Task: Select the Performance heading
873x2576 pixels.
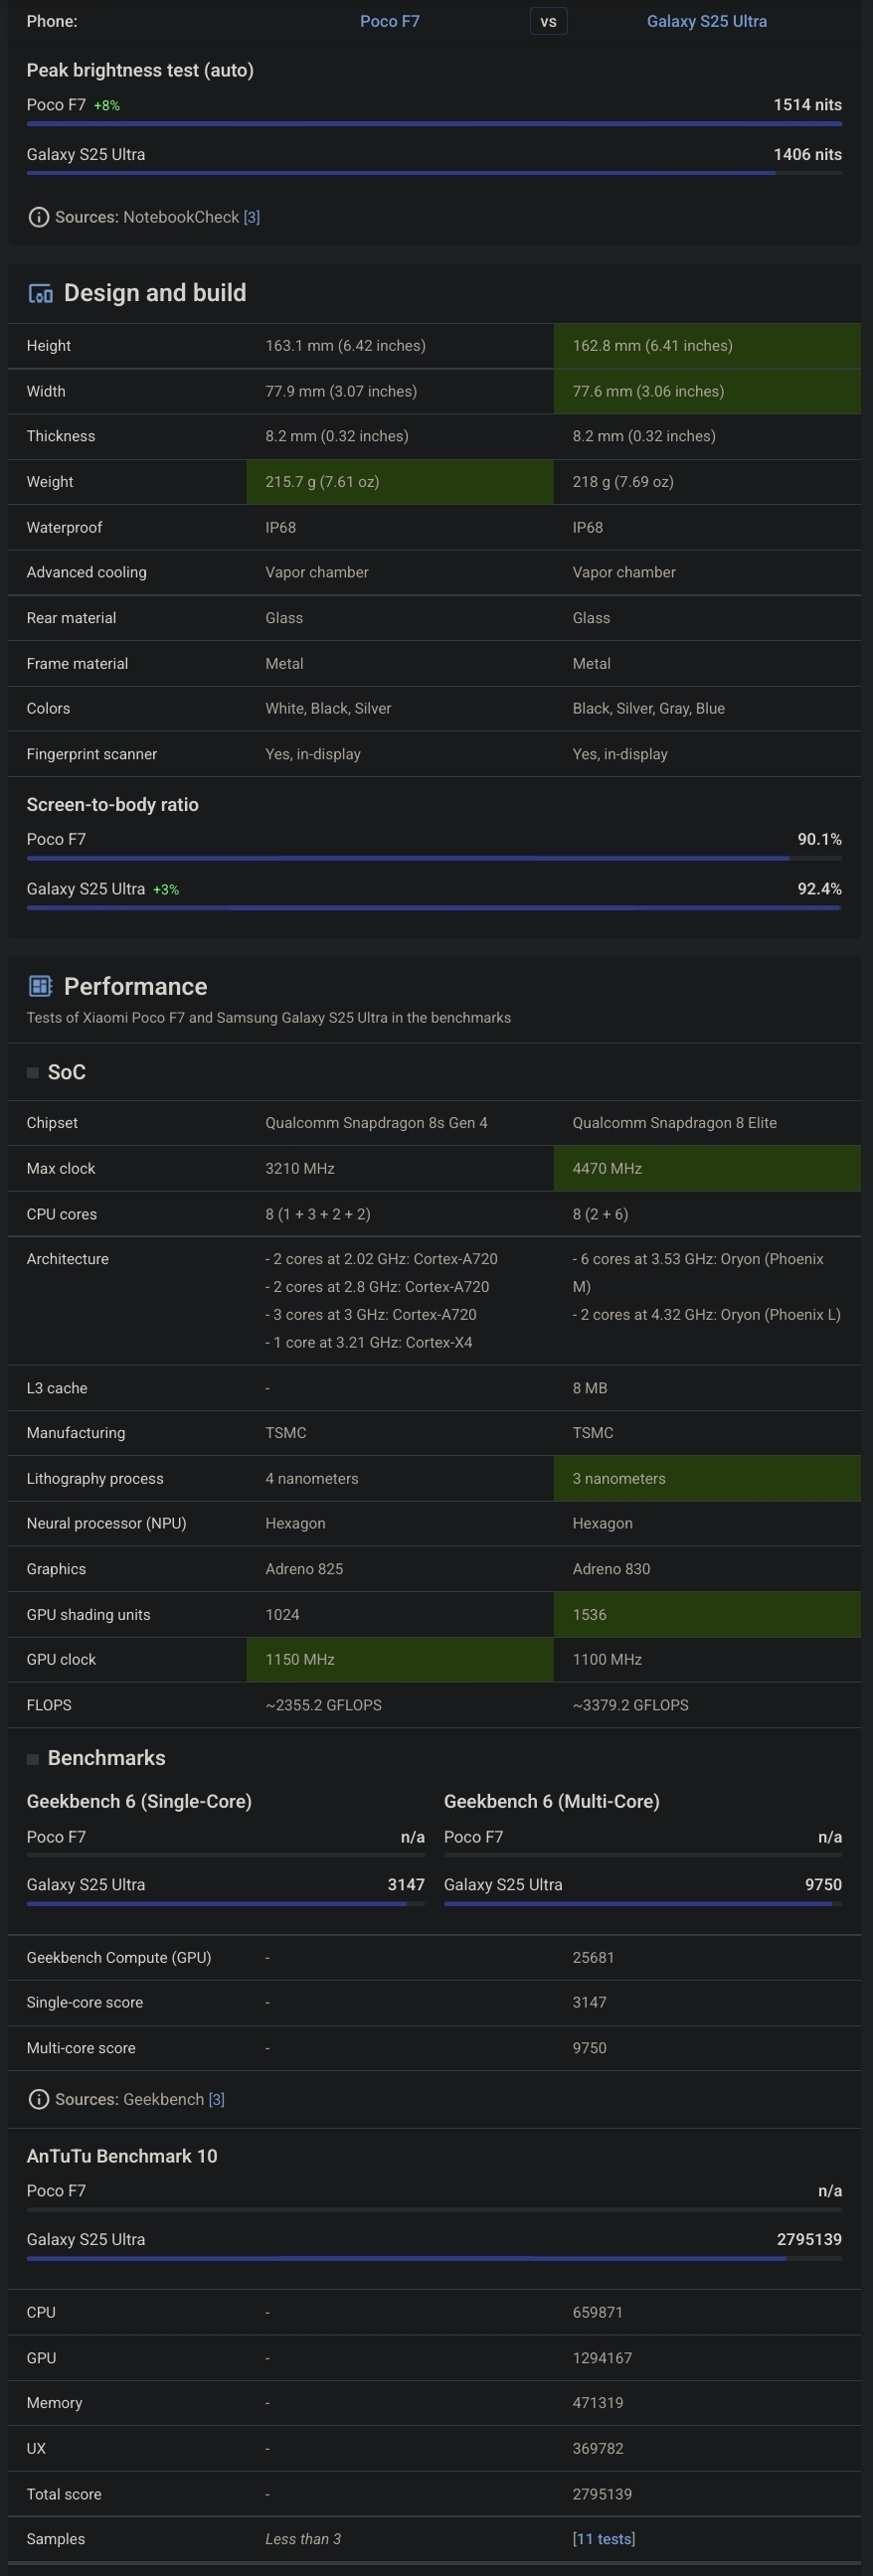Action: (x=135, y=986)
